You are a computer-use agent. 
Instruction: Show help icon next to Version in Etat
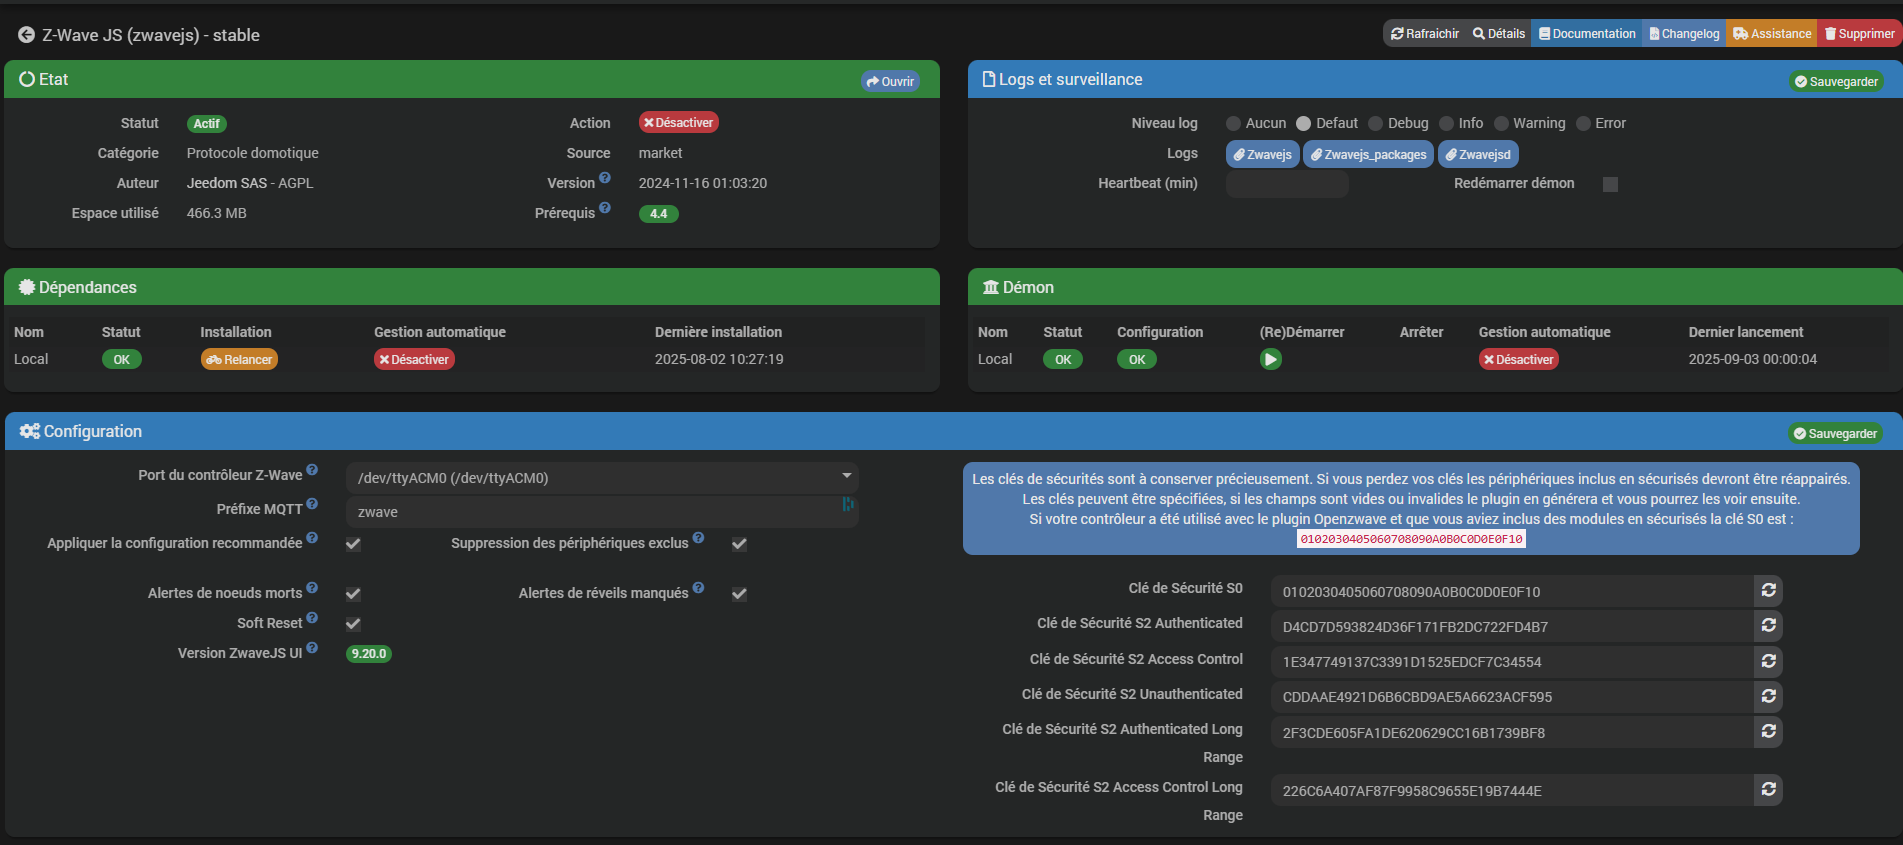605,178
